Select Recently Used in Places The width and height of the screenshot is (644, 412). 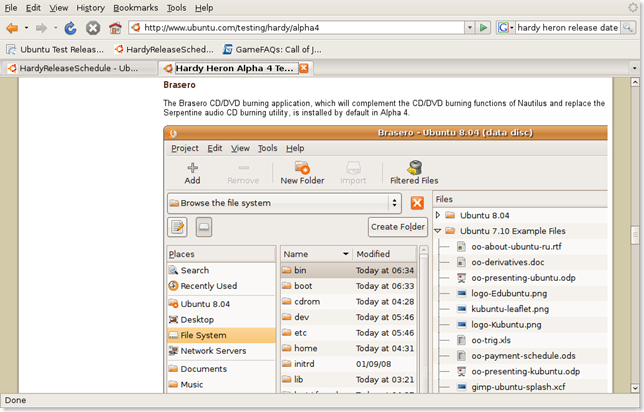[x=221, y=286]
